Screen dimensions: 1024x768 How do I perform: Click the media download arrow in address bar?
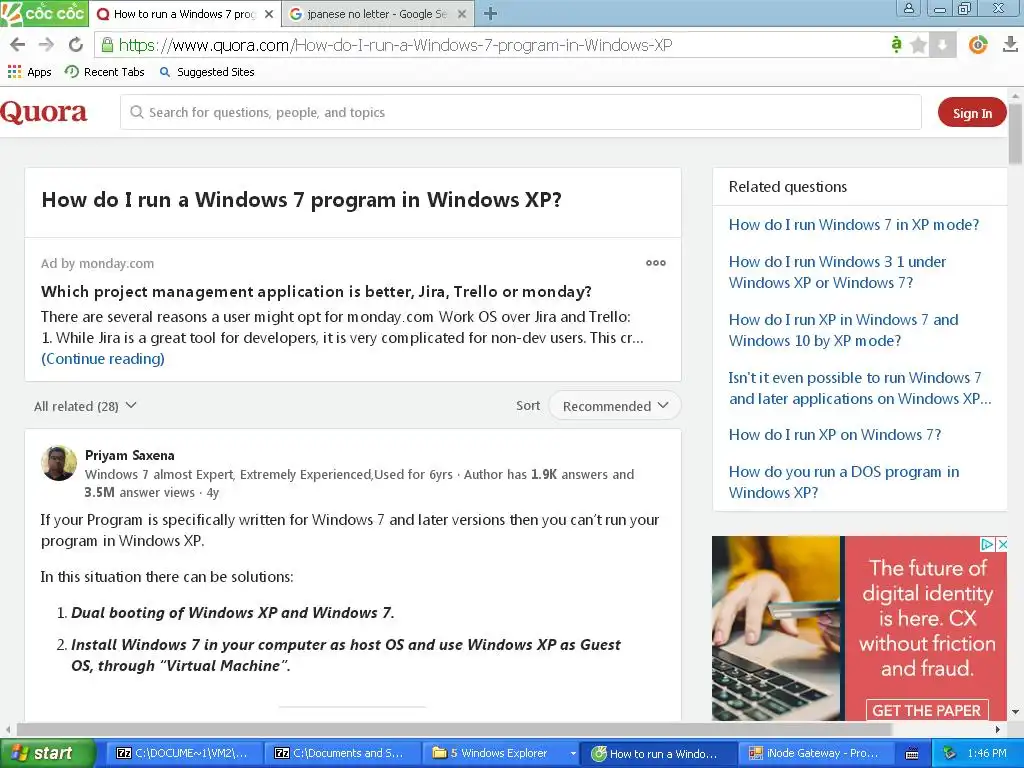click(x=942, y=44)
